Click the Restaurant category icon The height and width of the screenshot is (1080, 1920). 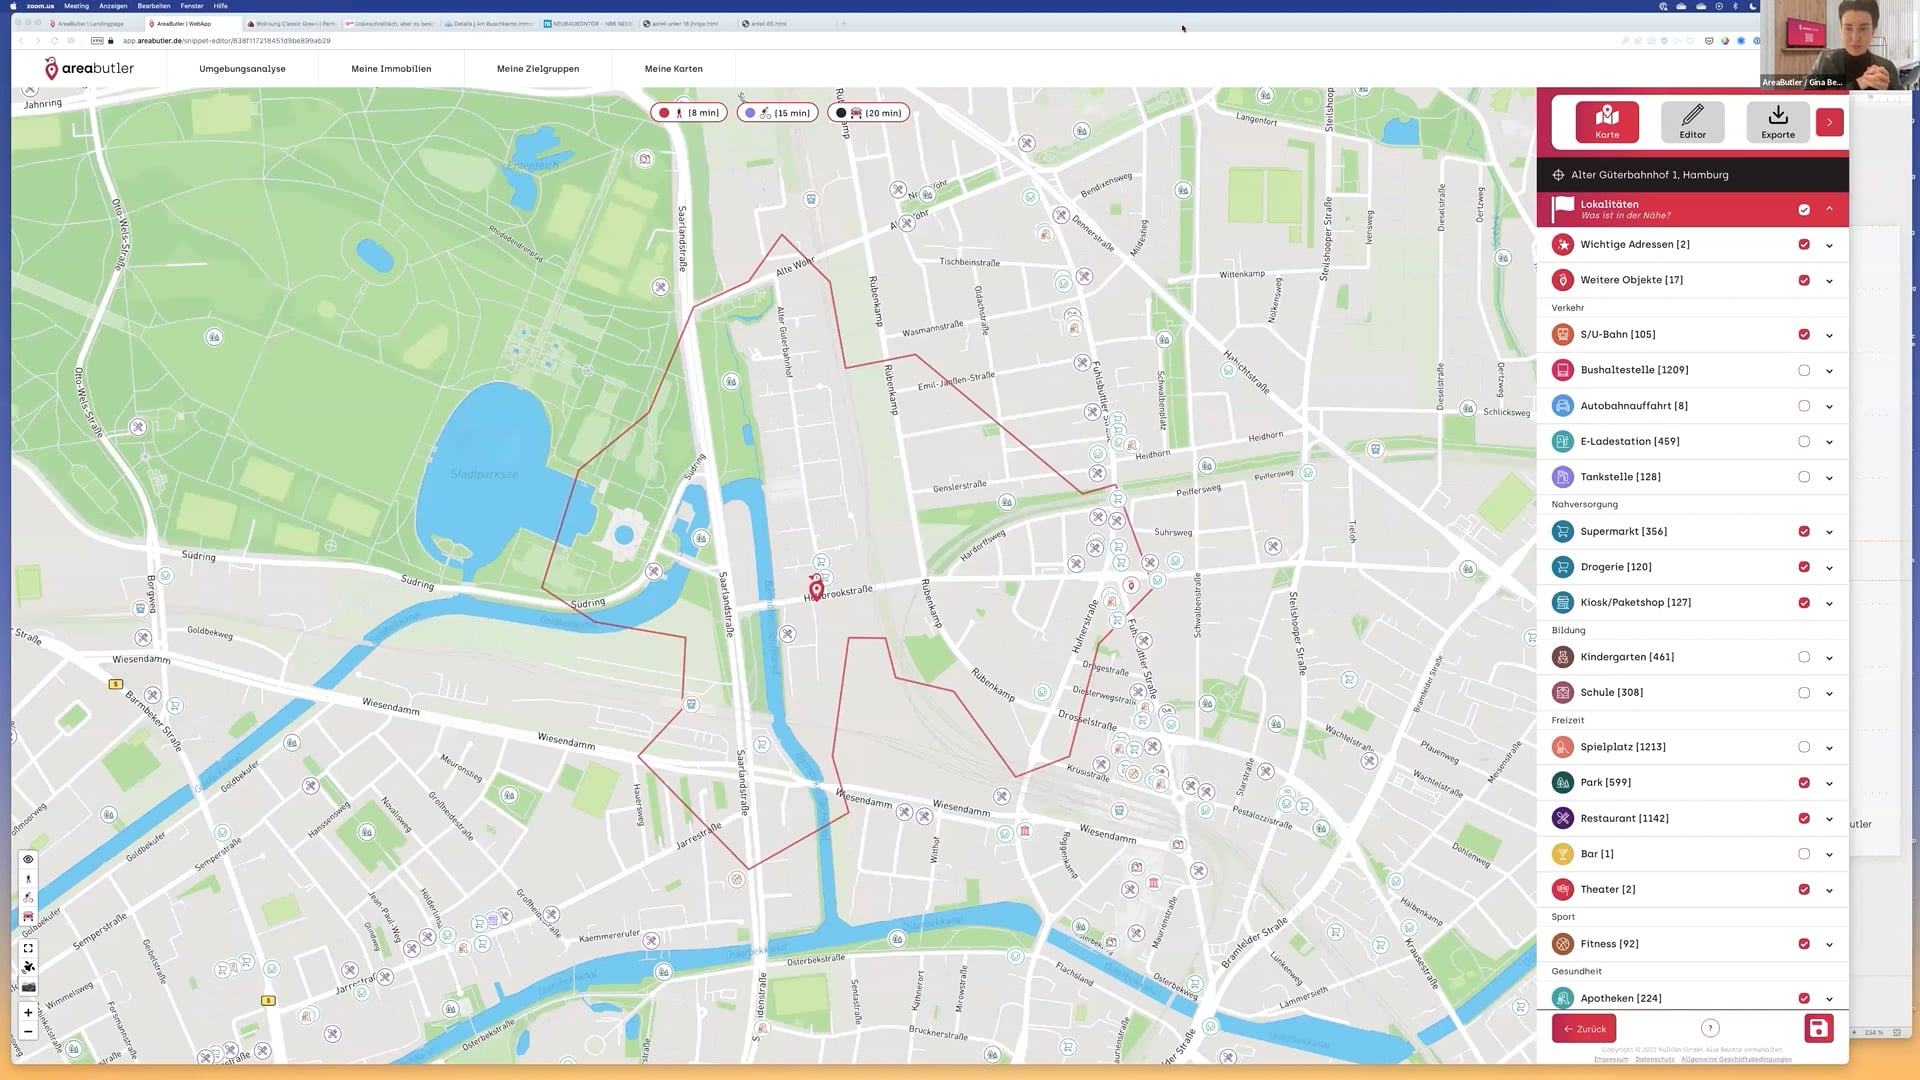point(1562,818)
